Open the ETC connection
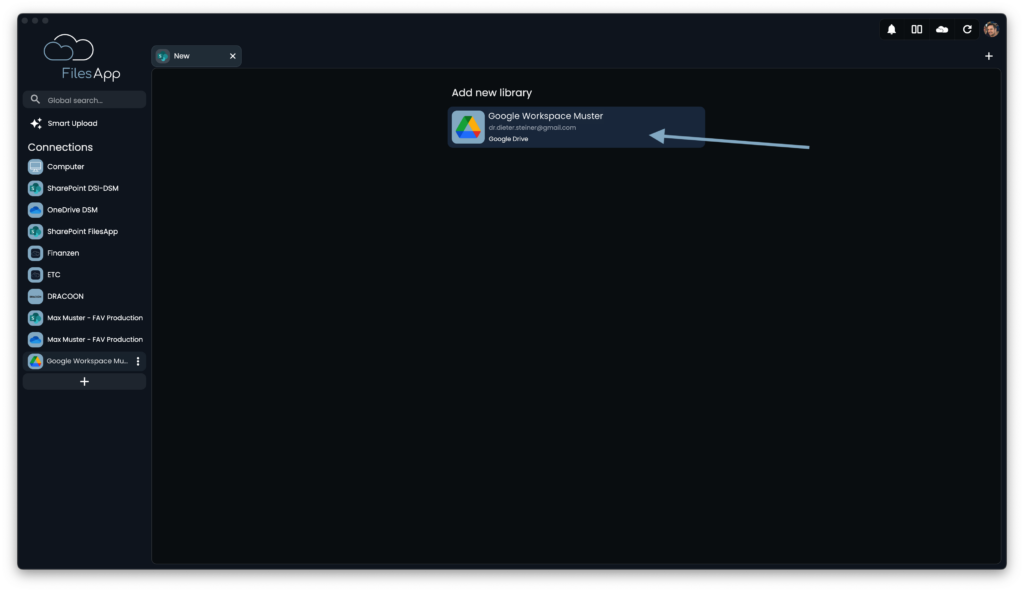1024x591 pixels. [x=84, y=274]
